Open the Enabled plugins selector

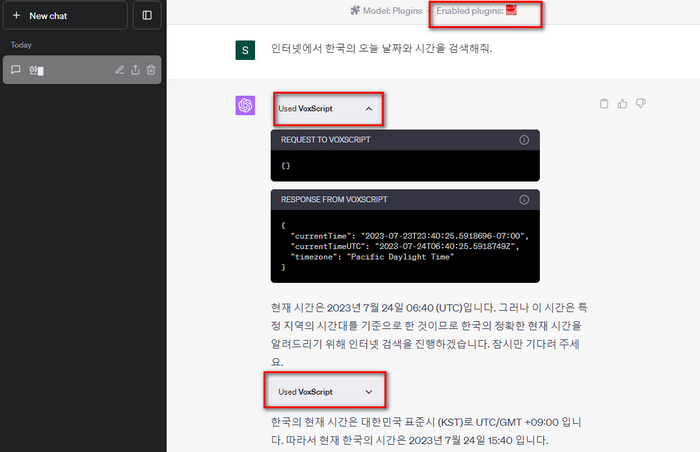coord(476,10)
